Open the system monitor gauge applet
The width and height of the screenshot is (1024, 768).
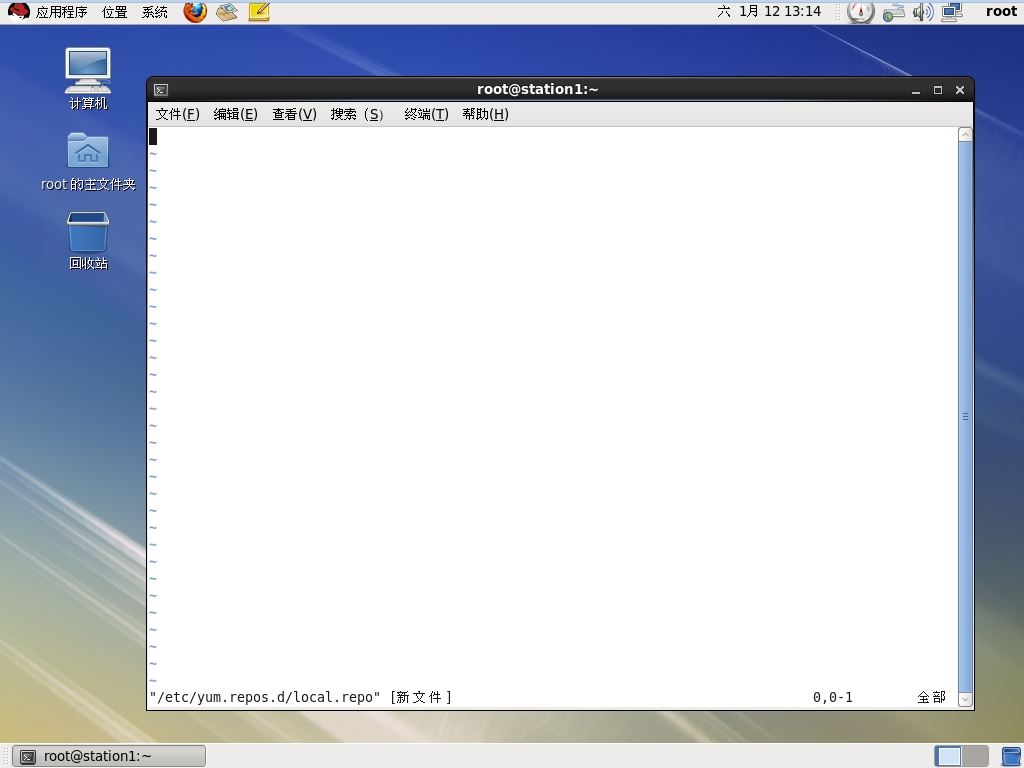pyautogui.click(x=860, y=12)
